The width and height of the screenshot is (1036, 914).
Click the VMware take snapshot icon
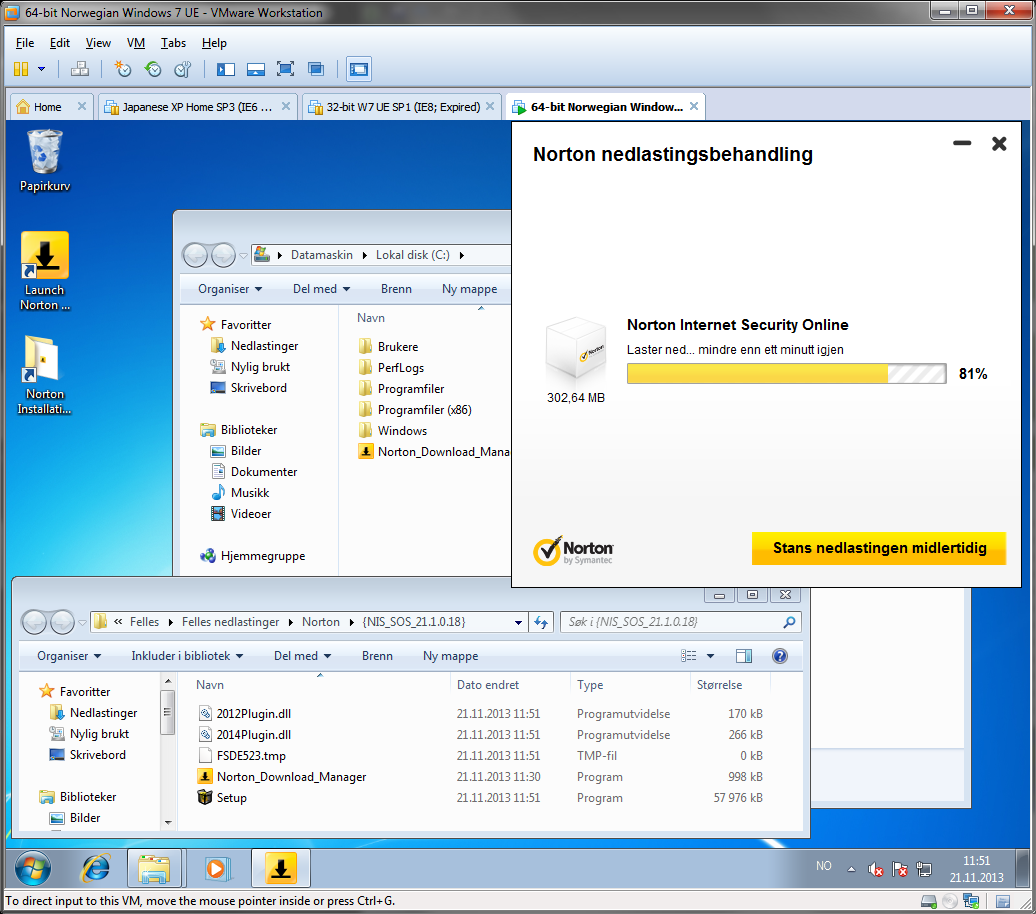click(123, 69)
